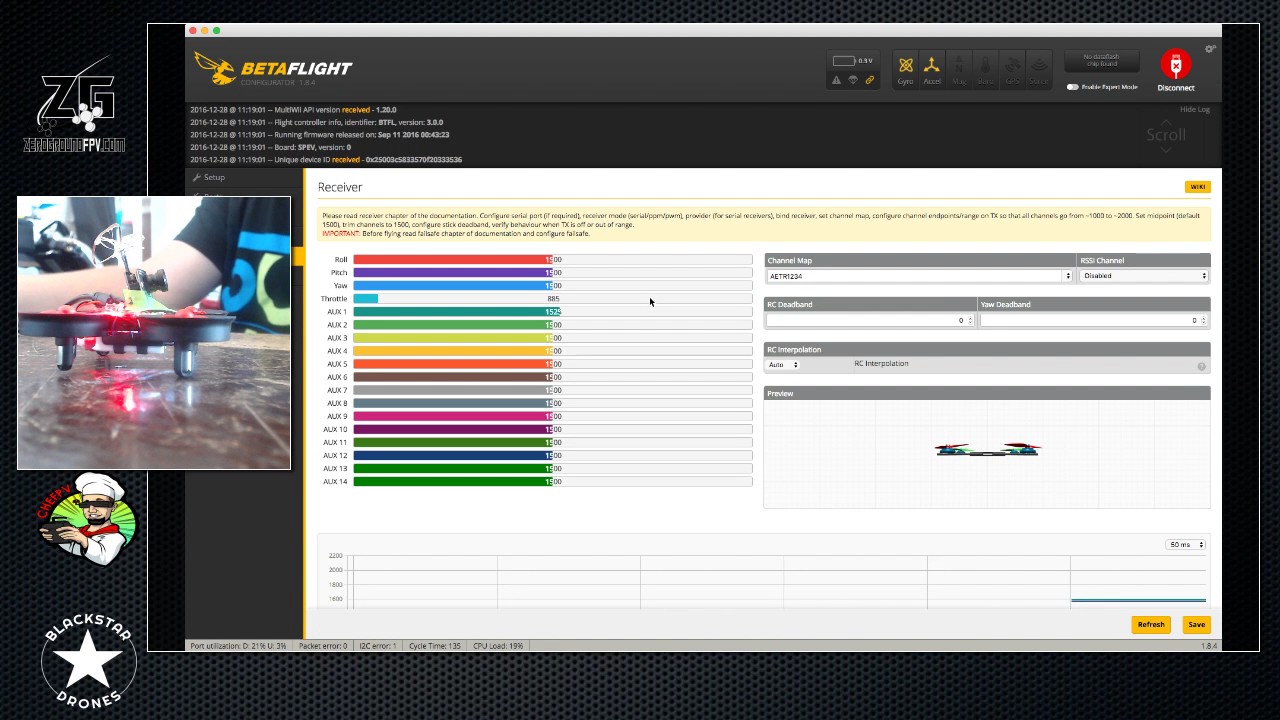Click the Betaflight bee logo
Viewport: 1280px width, 720px height.
pyautogui.click(x=214, y=69)
